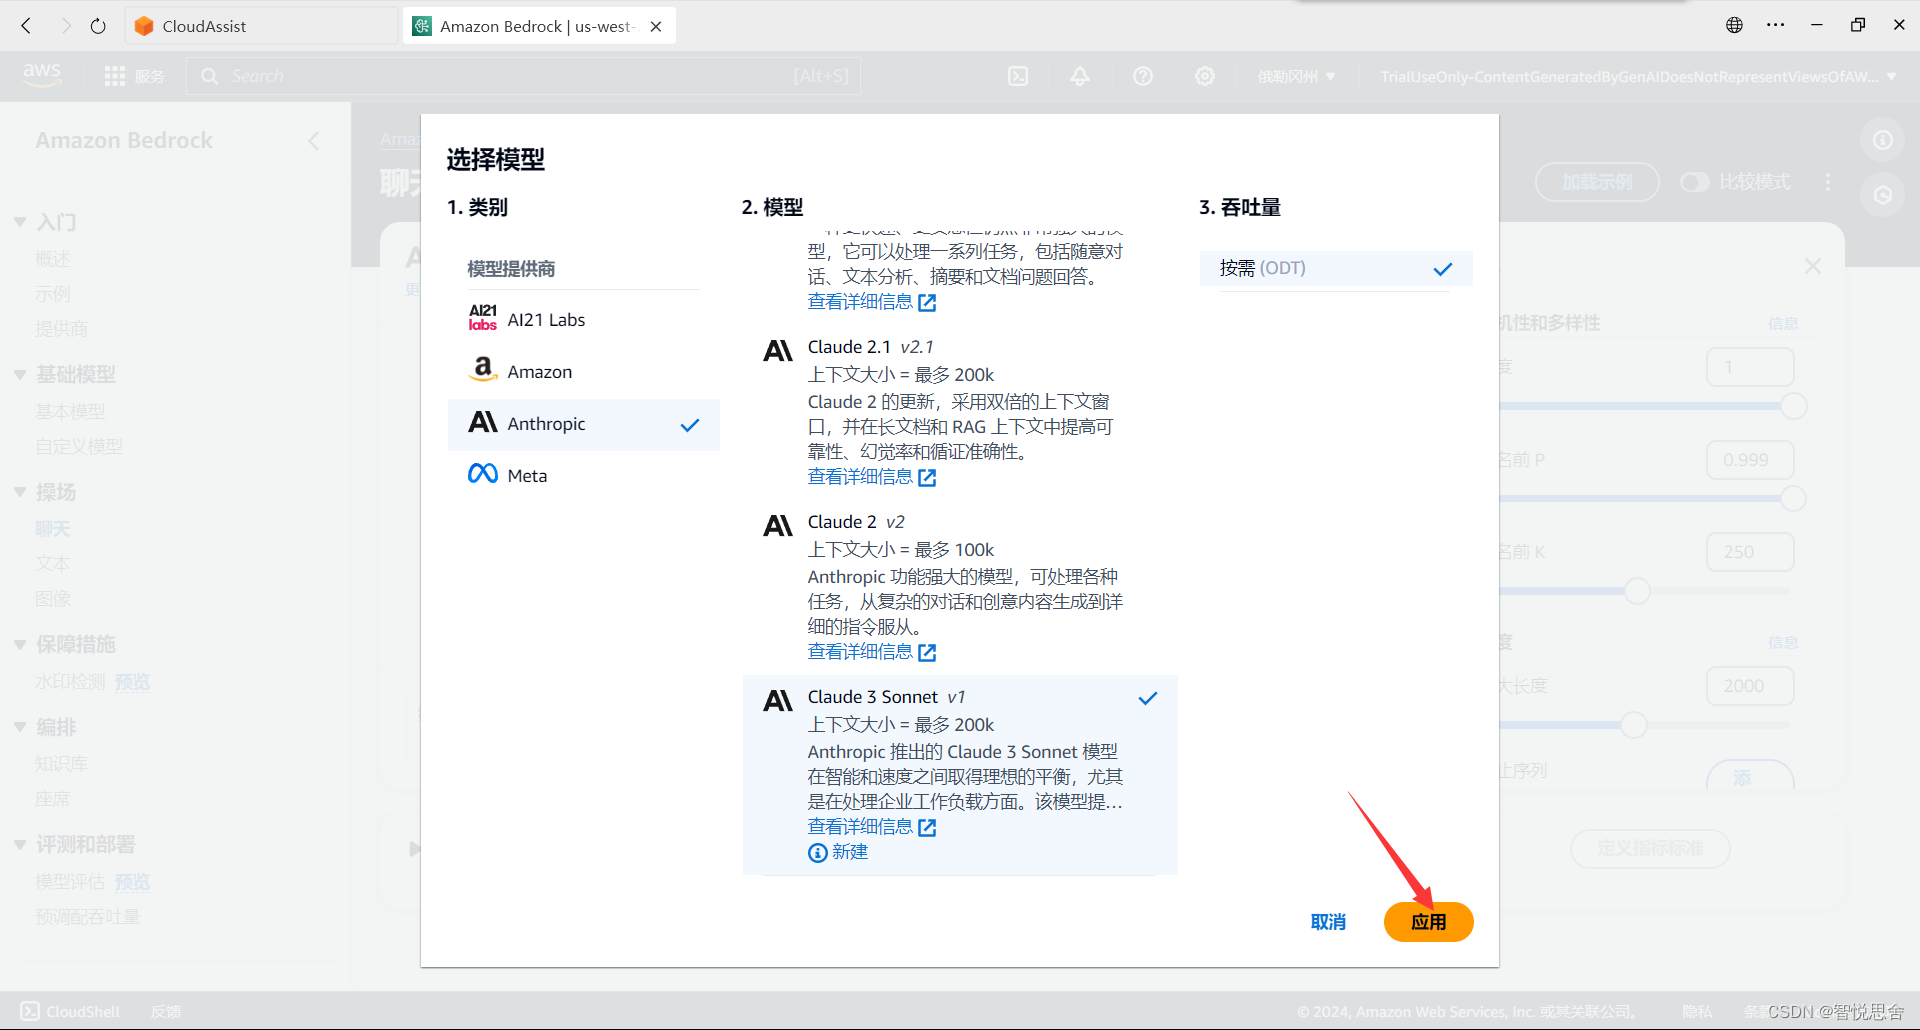This screenshot has width=1920, height=1030.
Task: Choose the Claude 2 v2 model
Action: point(960,587)
